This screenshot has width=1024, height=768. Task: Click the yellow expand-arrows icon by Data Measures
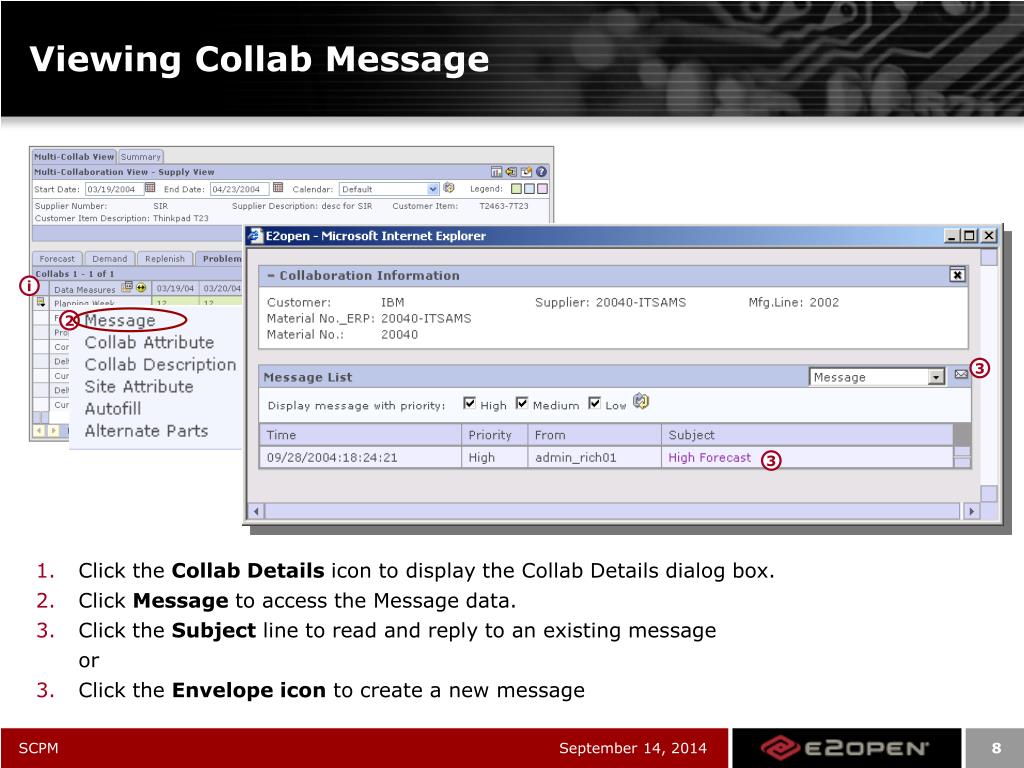click(141, 287)
